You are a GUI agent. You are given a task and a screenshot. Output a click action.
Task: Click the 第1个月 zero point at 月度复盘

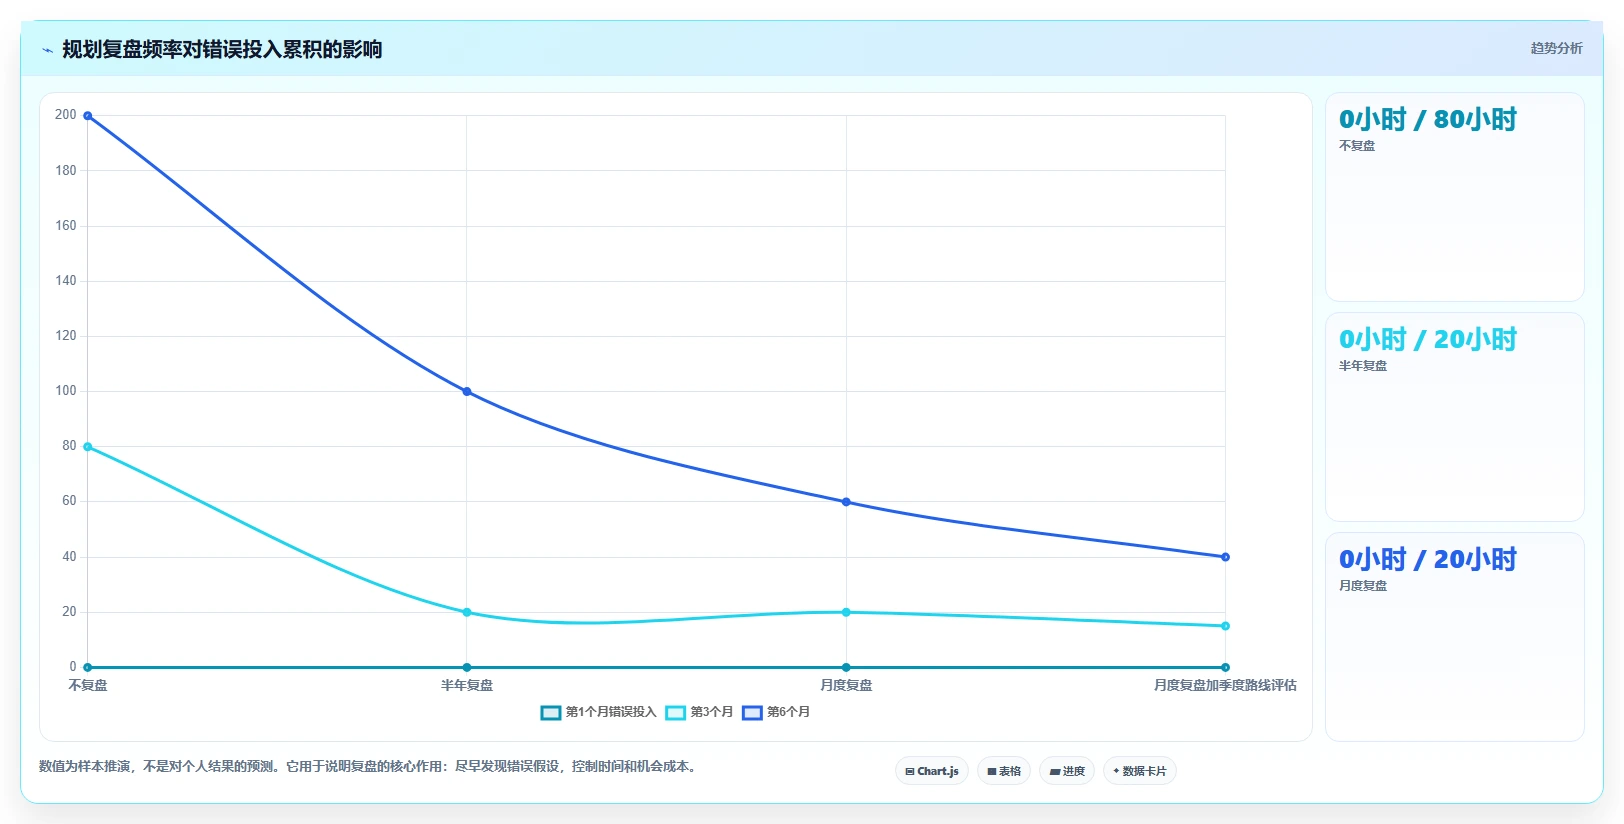pyautogui.click(x=846, y=667)
